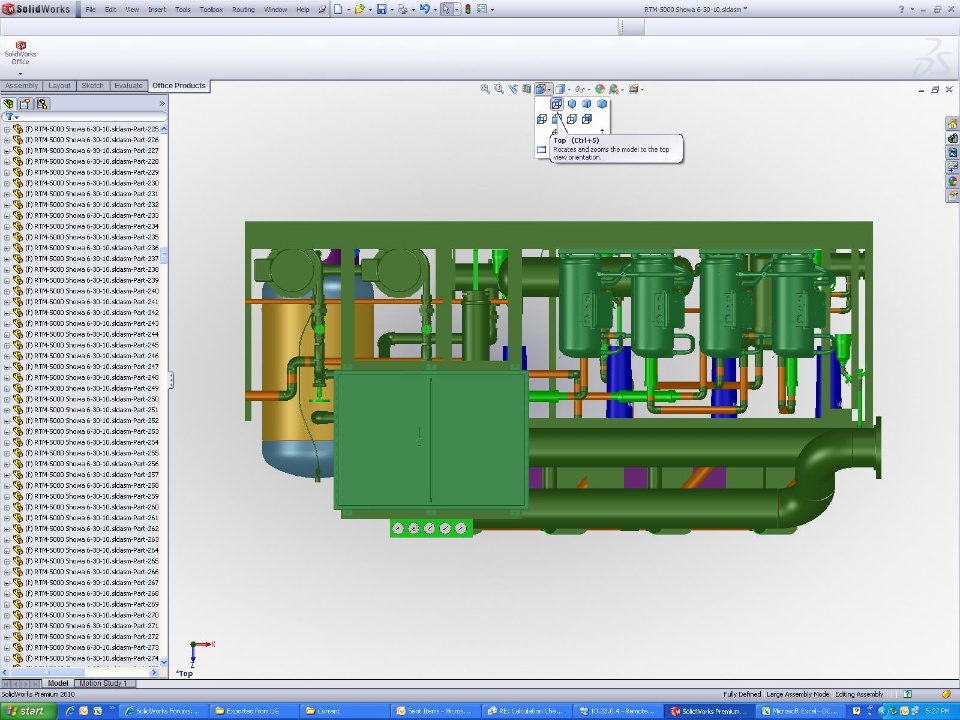Open SolidWorks Office dropdown arrow
Image resolution: width=960 pixels, height=720 pixels.
(x=20, y=73)
